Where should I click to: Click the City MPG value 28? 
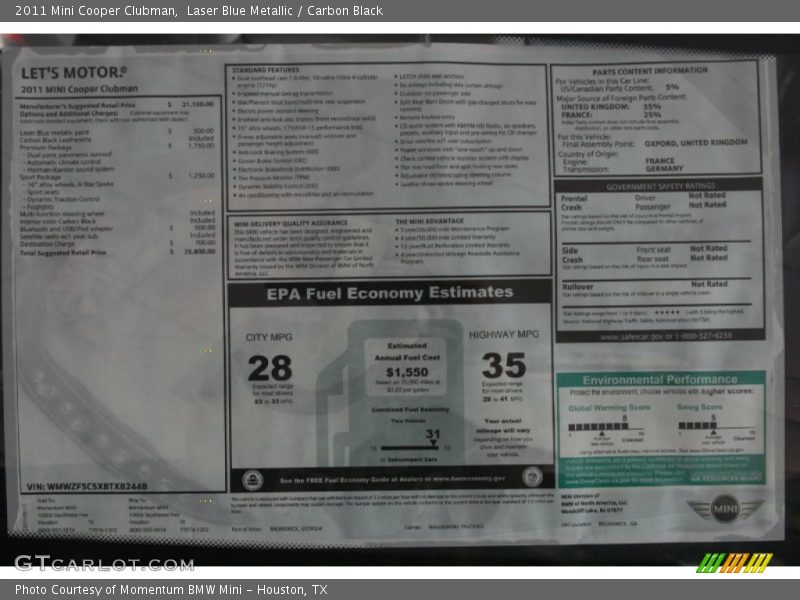click(269, 368)
